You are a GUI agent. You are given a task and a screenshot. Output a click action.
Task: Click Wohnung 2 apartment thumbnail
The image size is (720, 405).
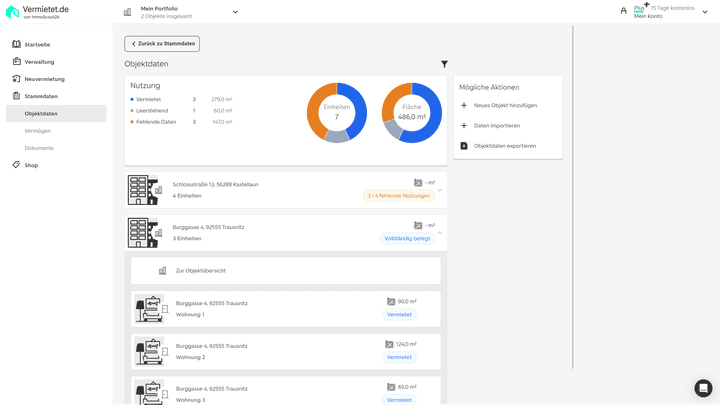[x=151, y=351]
